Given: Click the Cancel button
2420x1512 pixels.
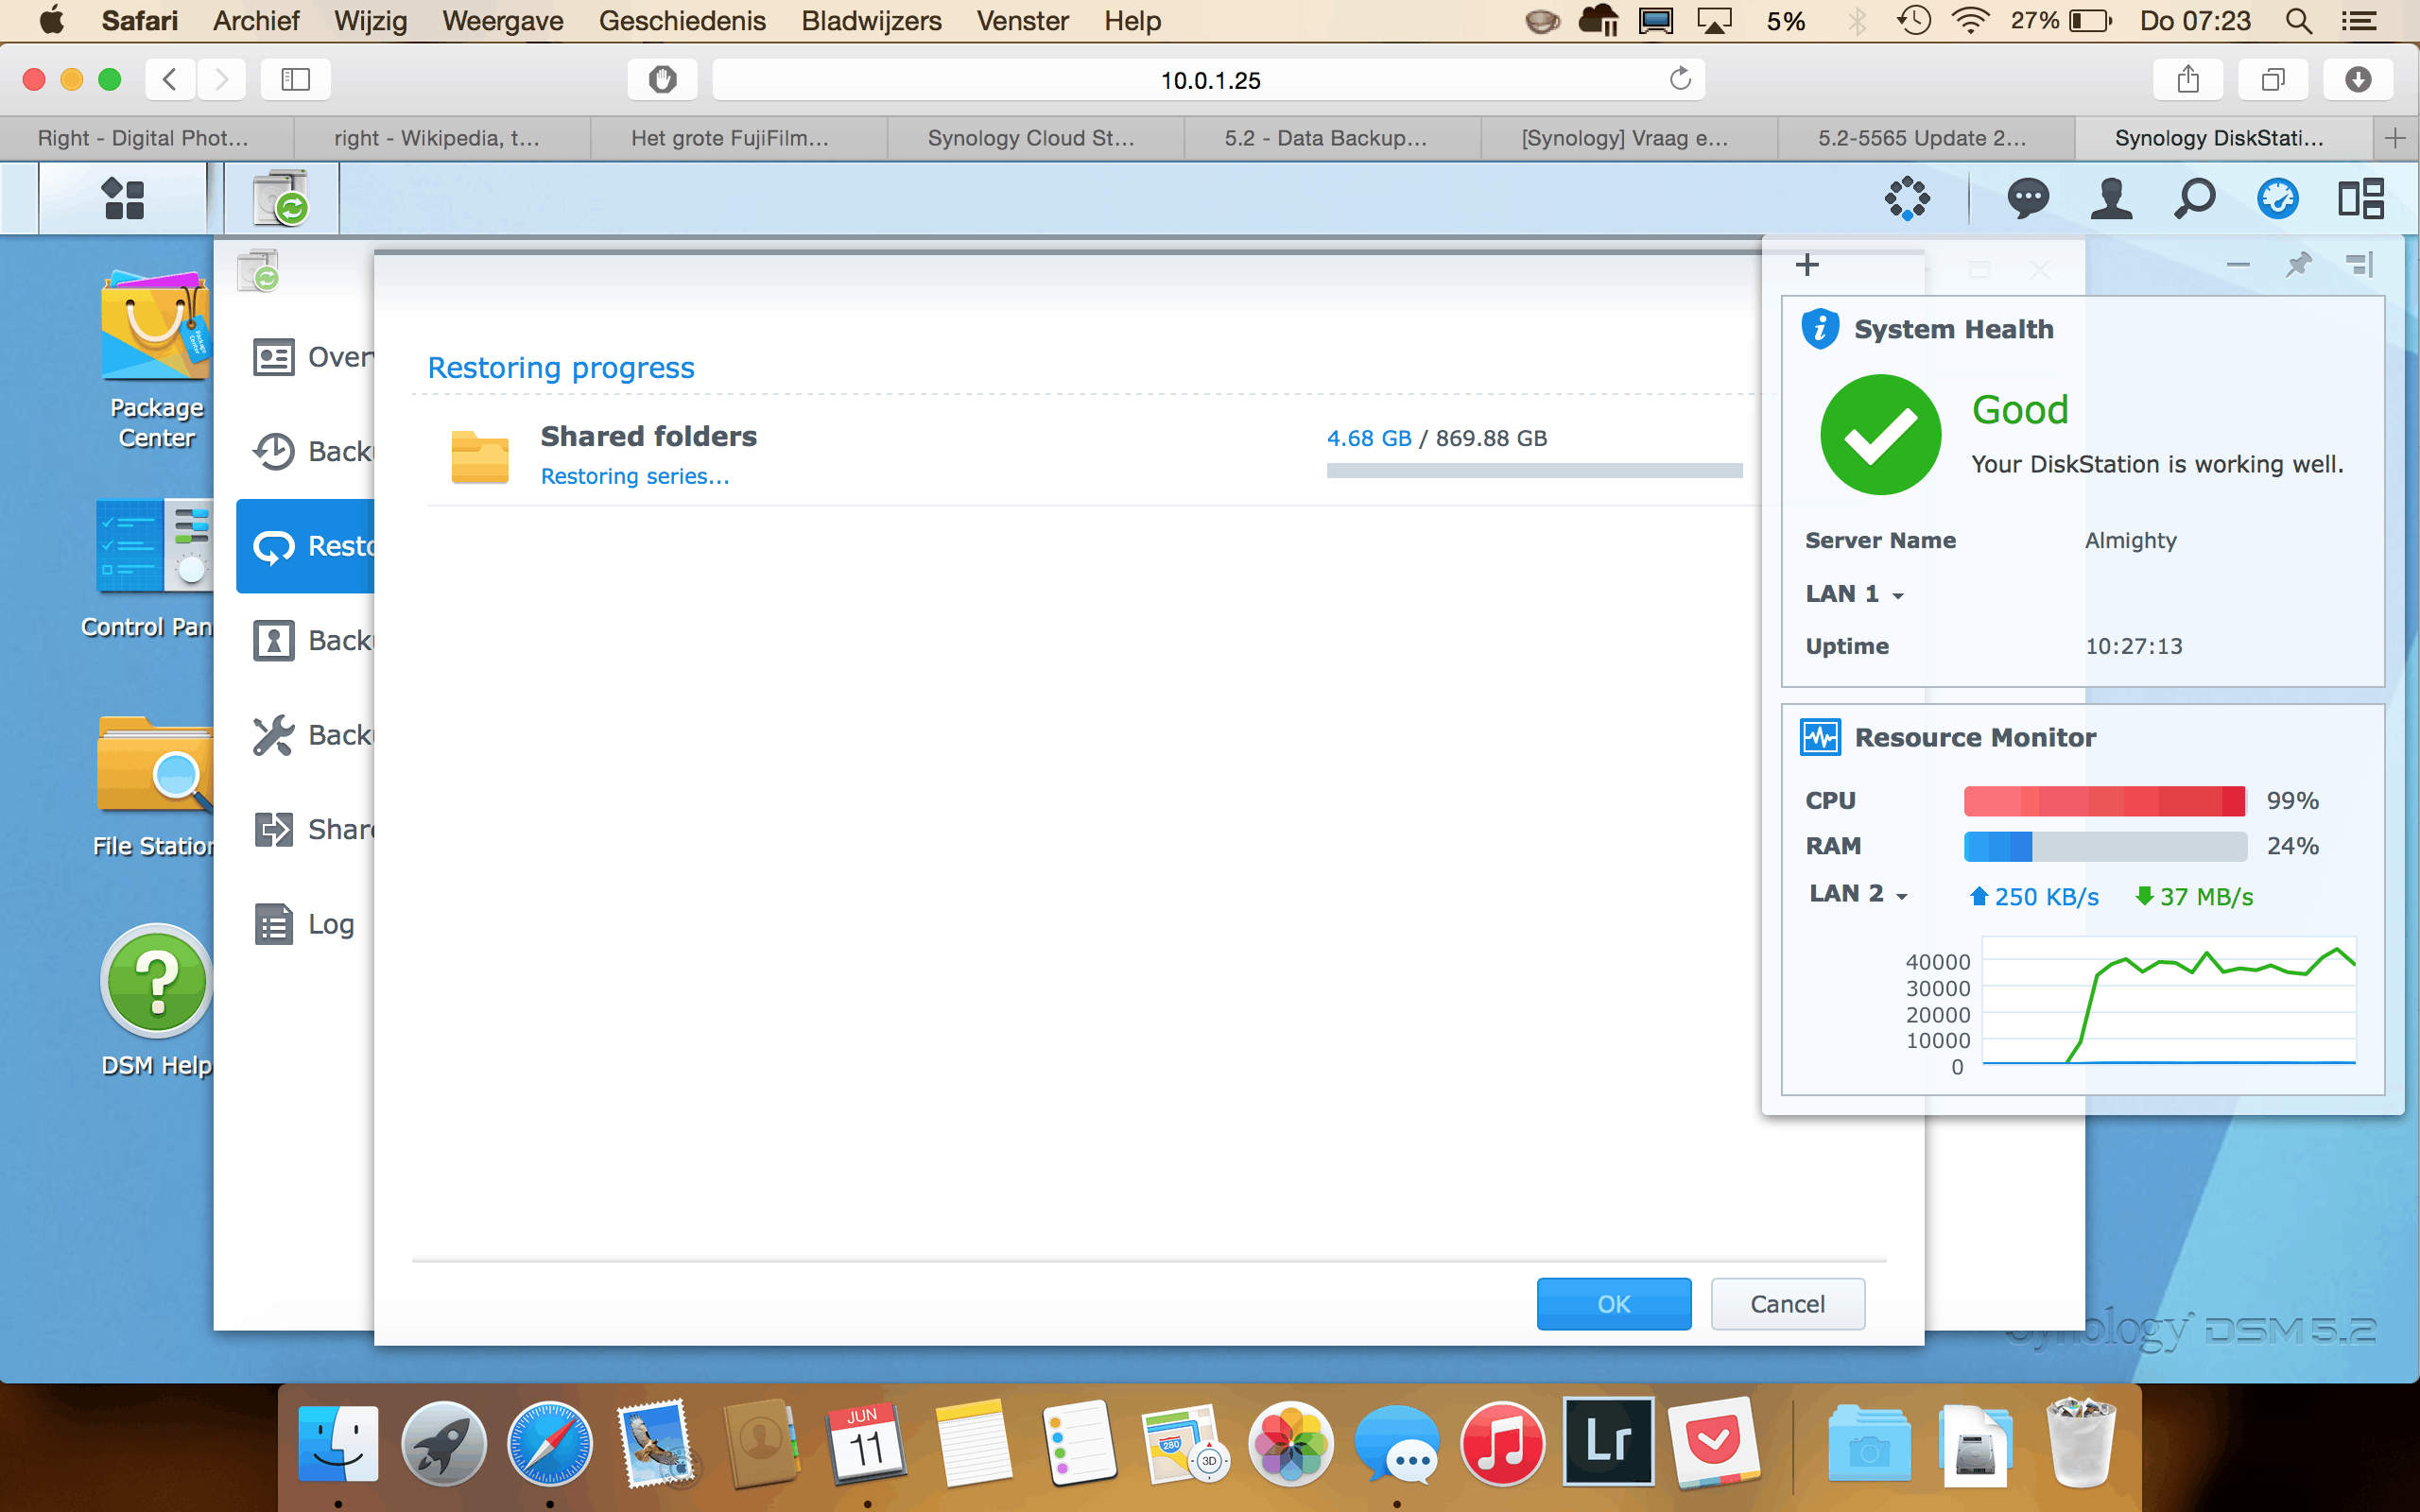Looking at the screenshot, I should pos(1787,1304).
